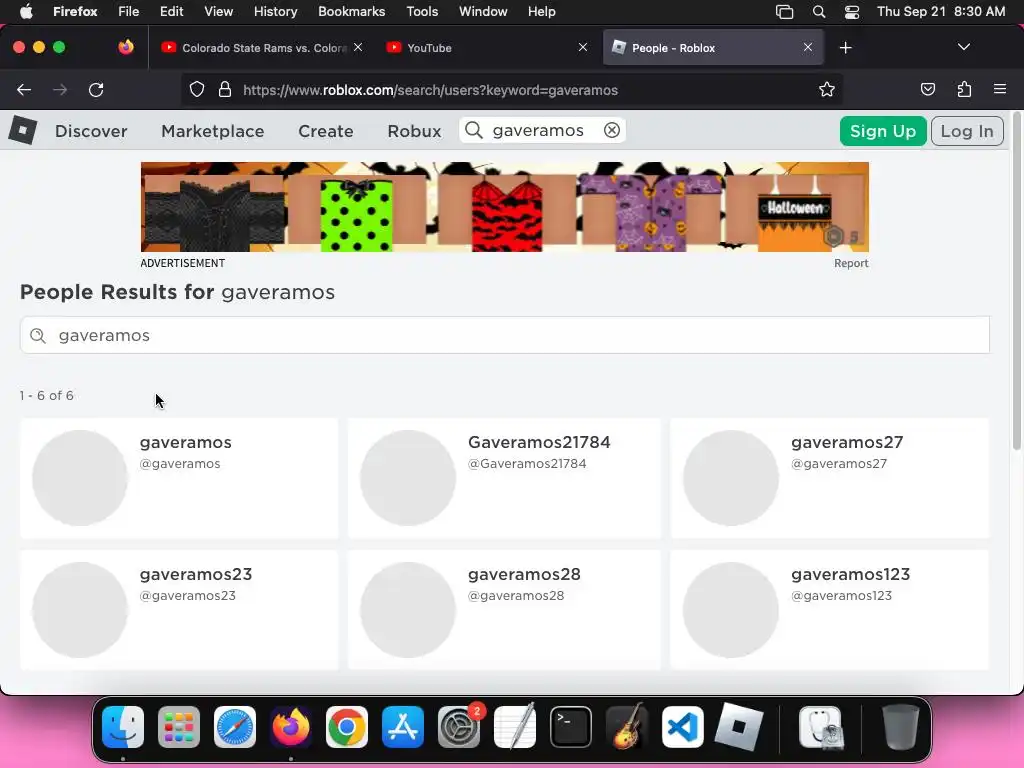Viewport: 1024px width, 768px height.
Task: Open the gaveramos23 user result
Action: tap(179, 610)
